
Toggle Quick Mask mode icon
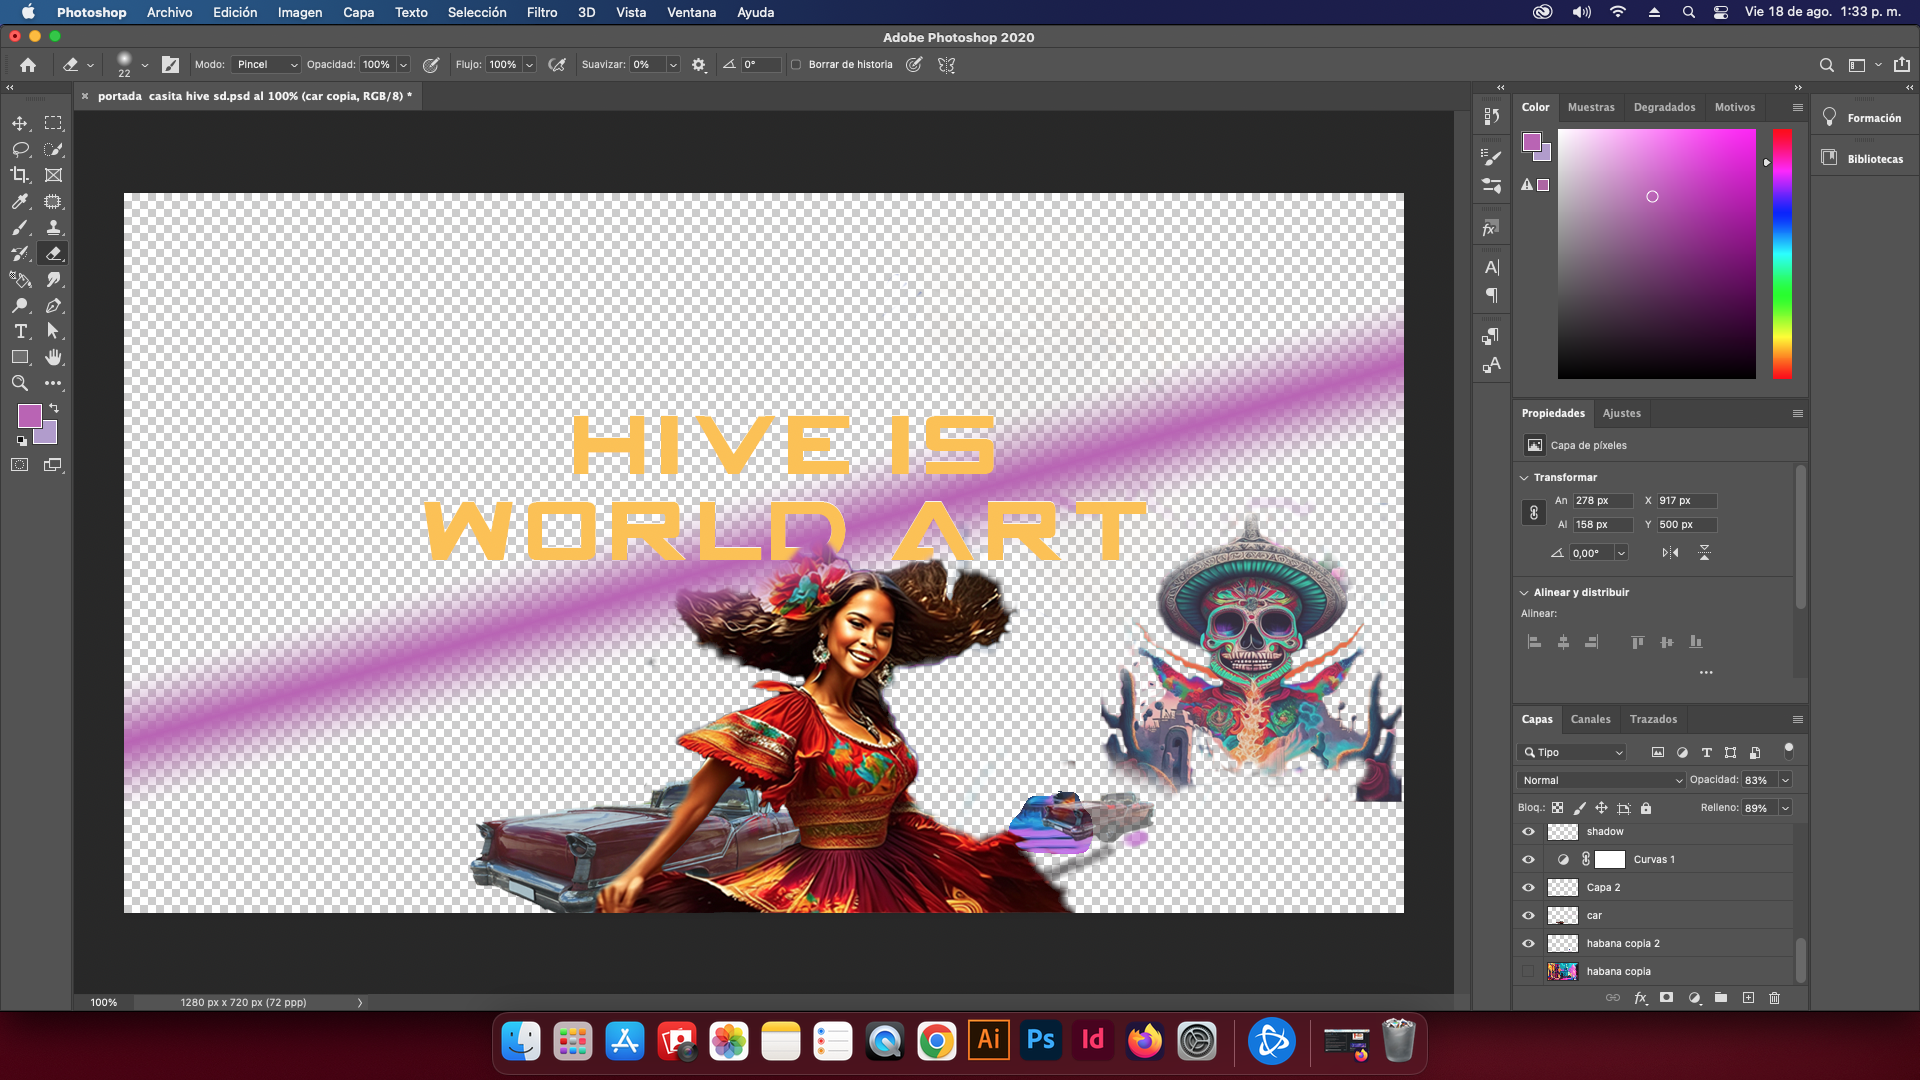tap(20, 465)
